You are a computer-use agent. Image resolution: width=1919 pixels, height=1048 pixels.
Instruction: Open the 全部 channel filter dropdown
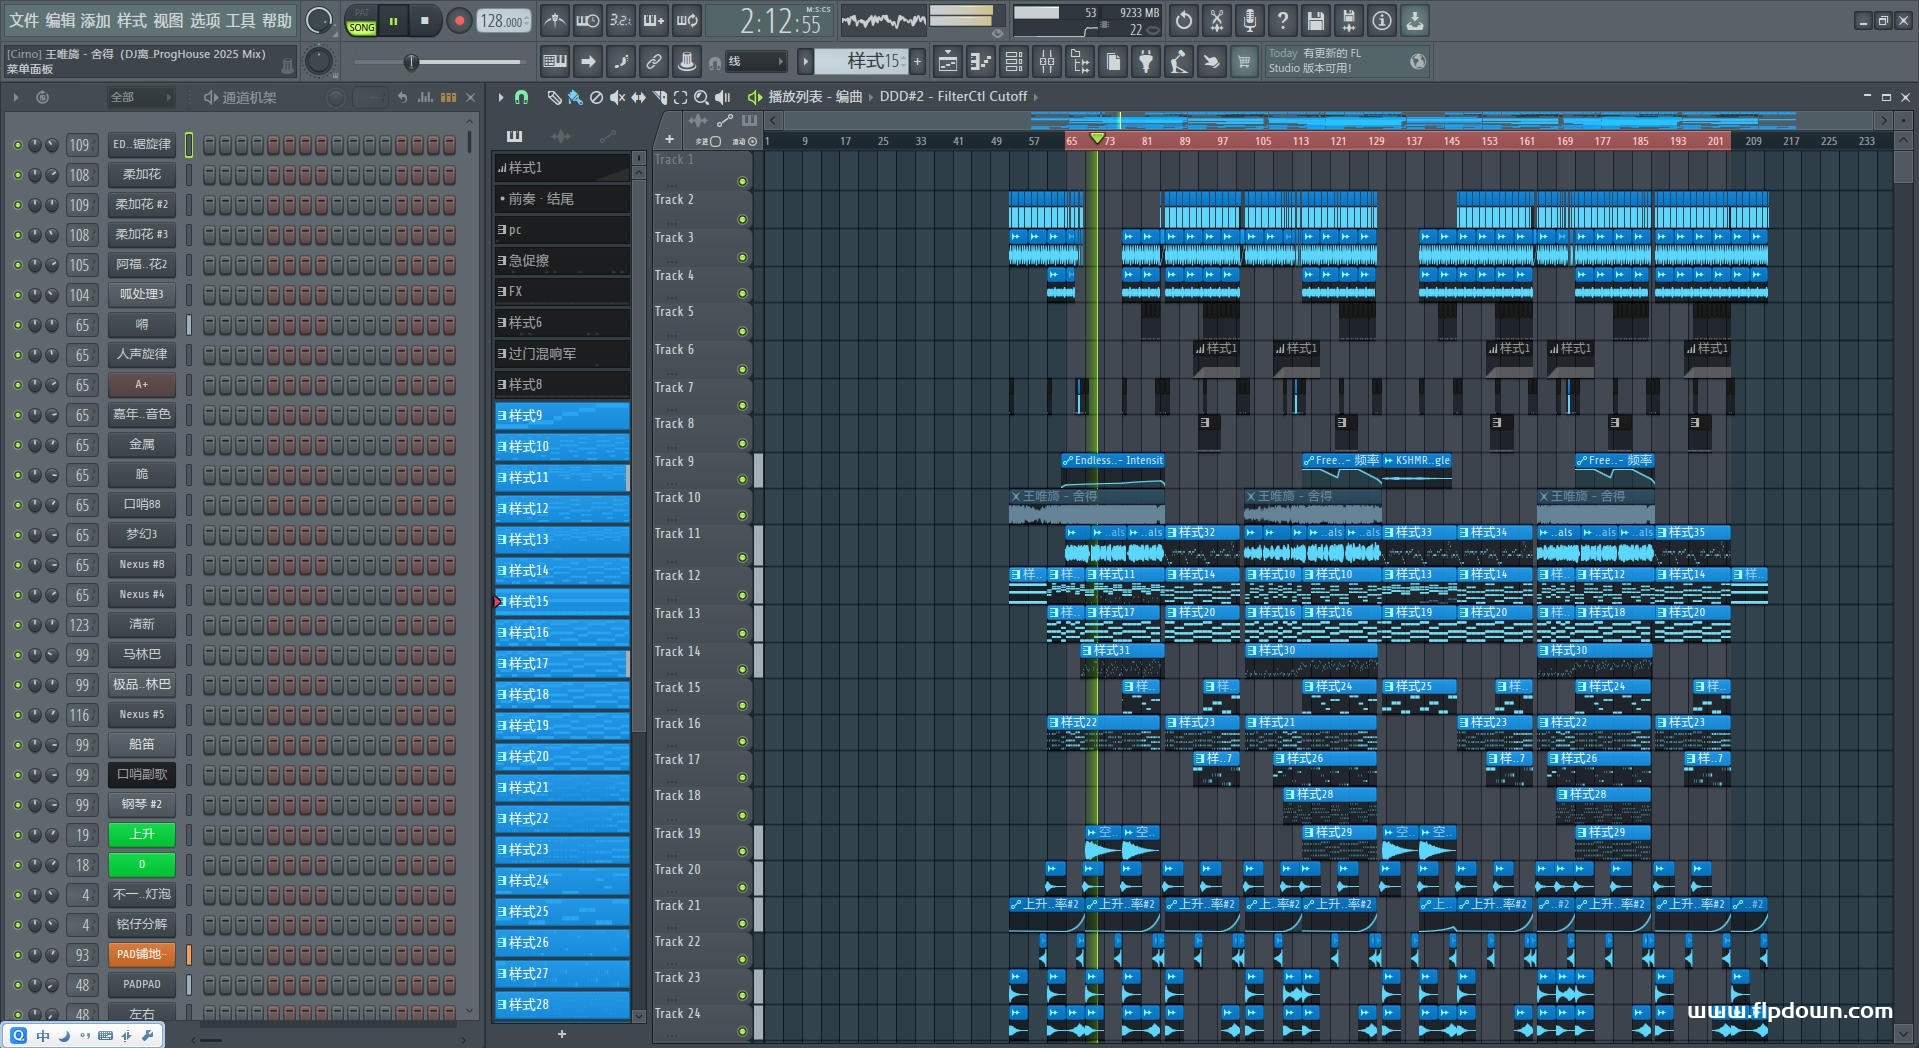(140, 97)
